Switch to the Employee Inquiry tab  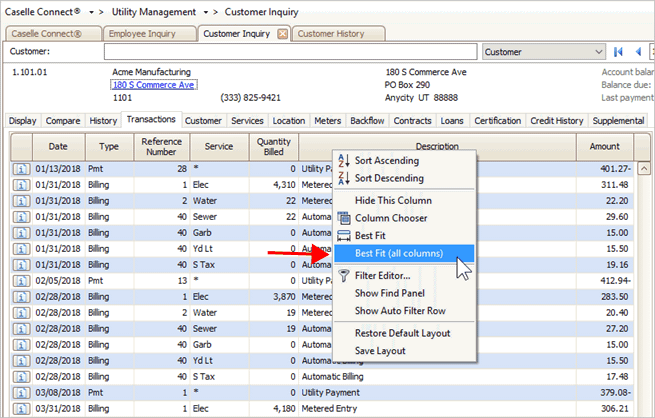pos(149,34)
